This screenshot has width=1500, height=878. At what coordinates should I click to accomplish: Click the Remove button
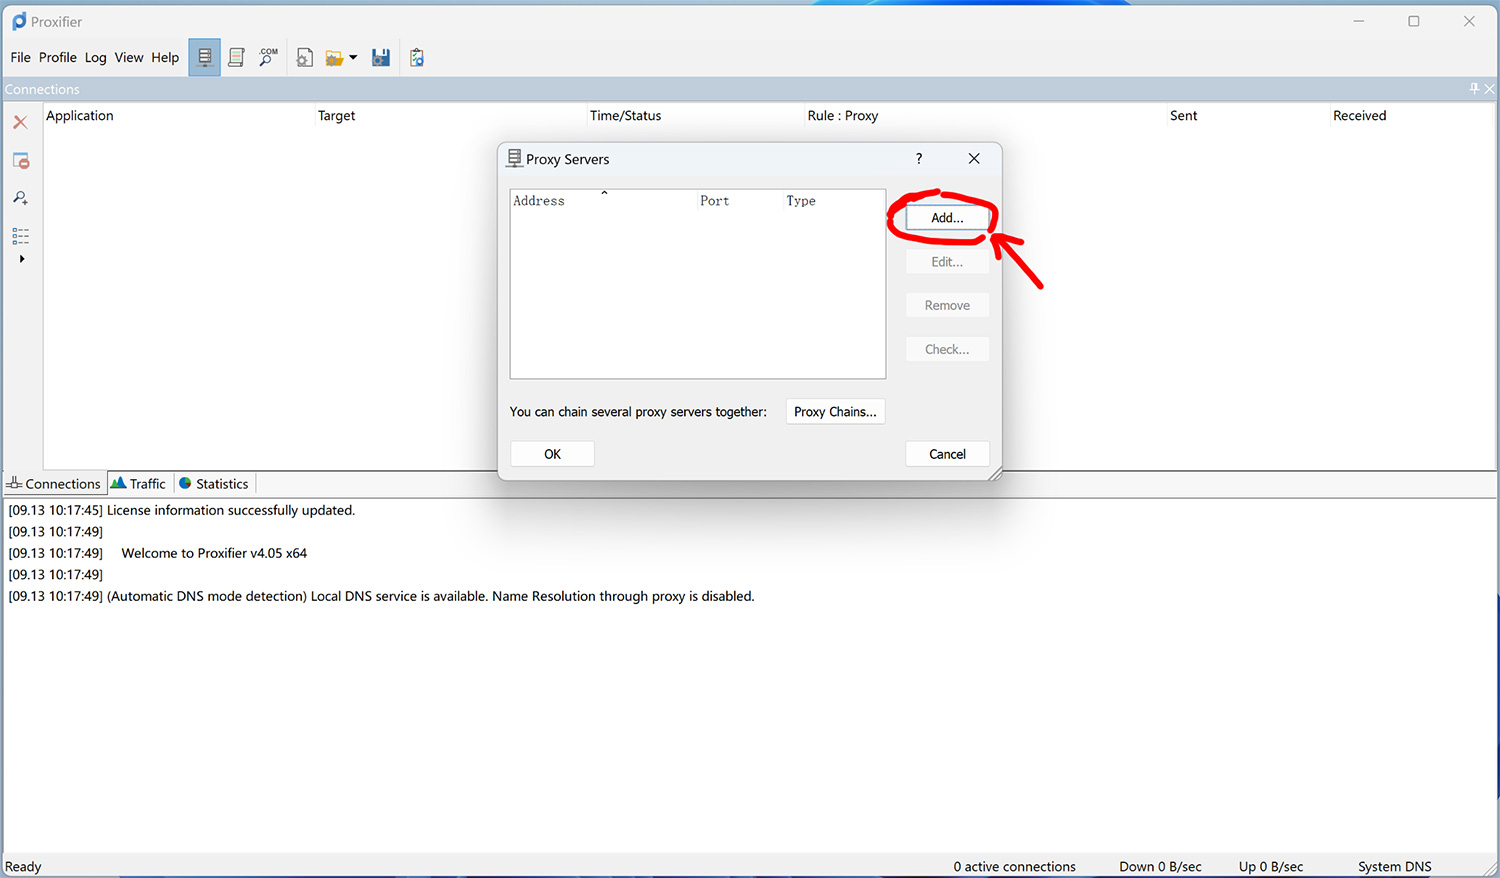947,305
